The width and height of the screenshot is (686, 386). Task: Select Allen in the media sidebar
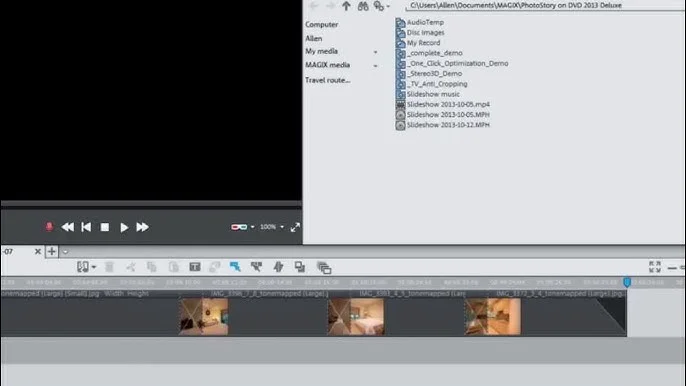pyautogui.click(x=314, y=39)
